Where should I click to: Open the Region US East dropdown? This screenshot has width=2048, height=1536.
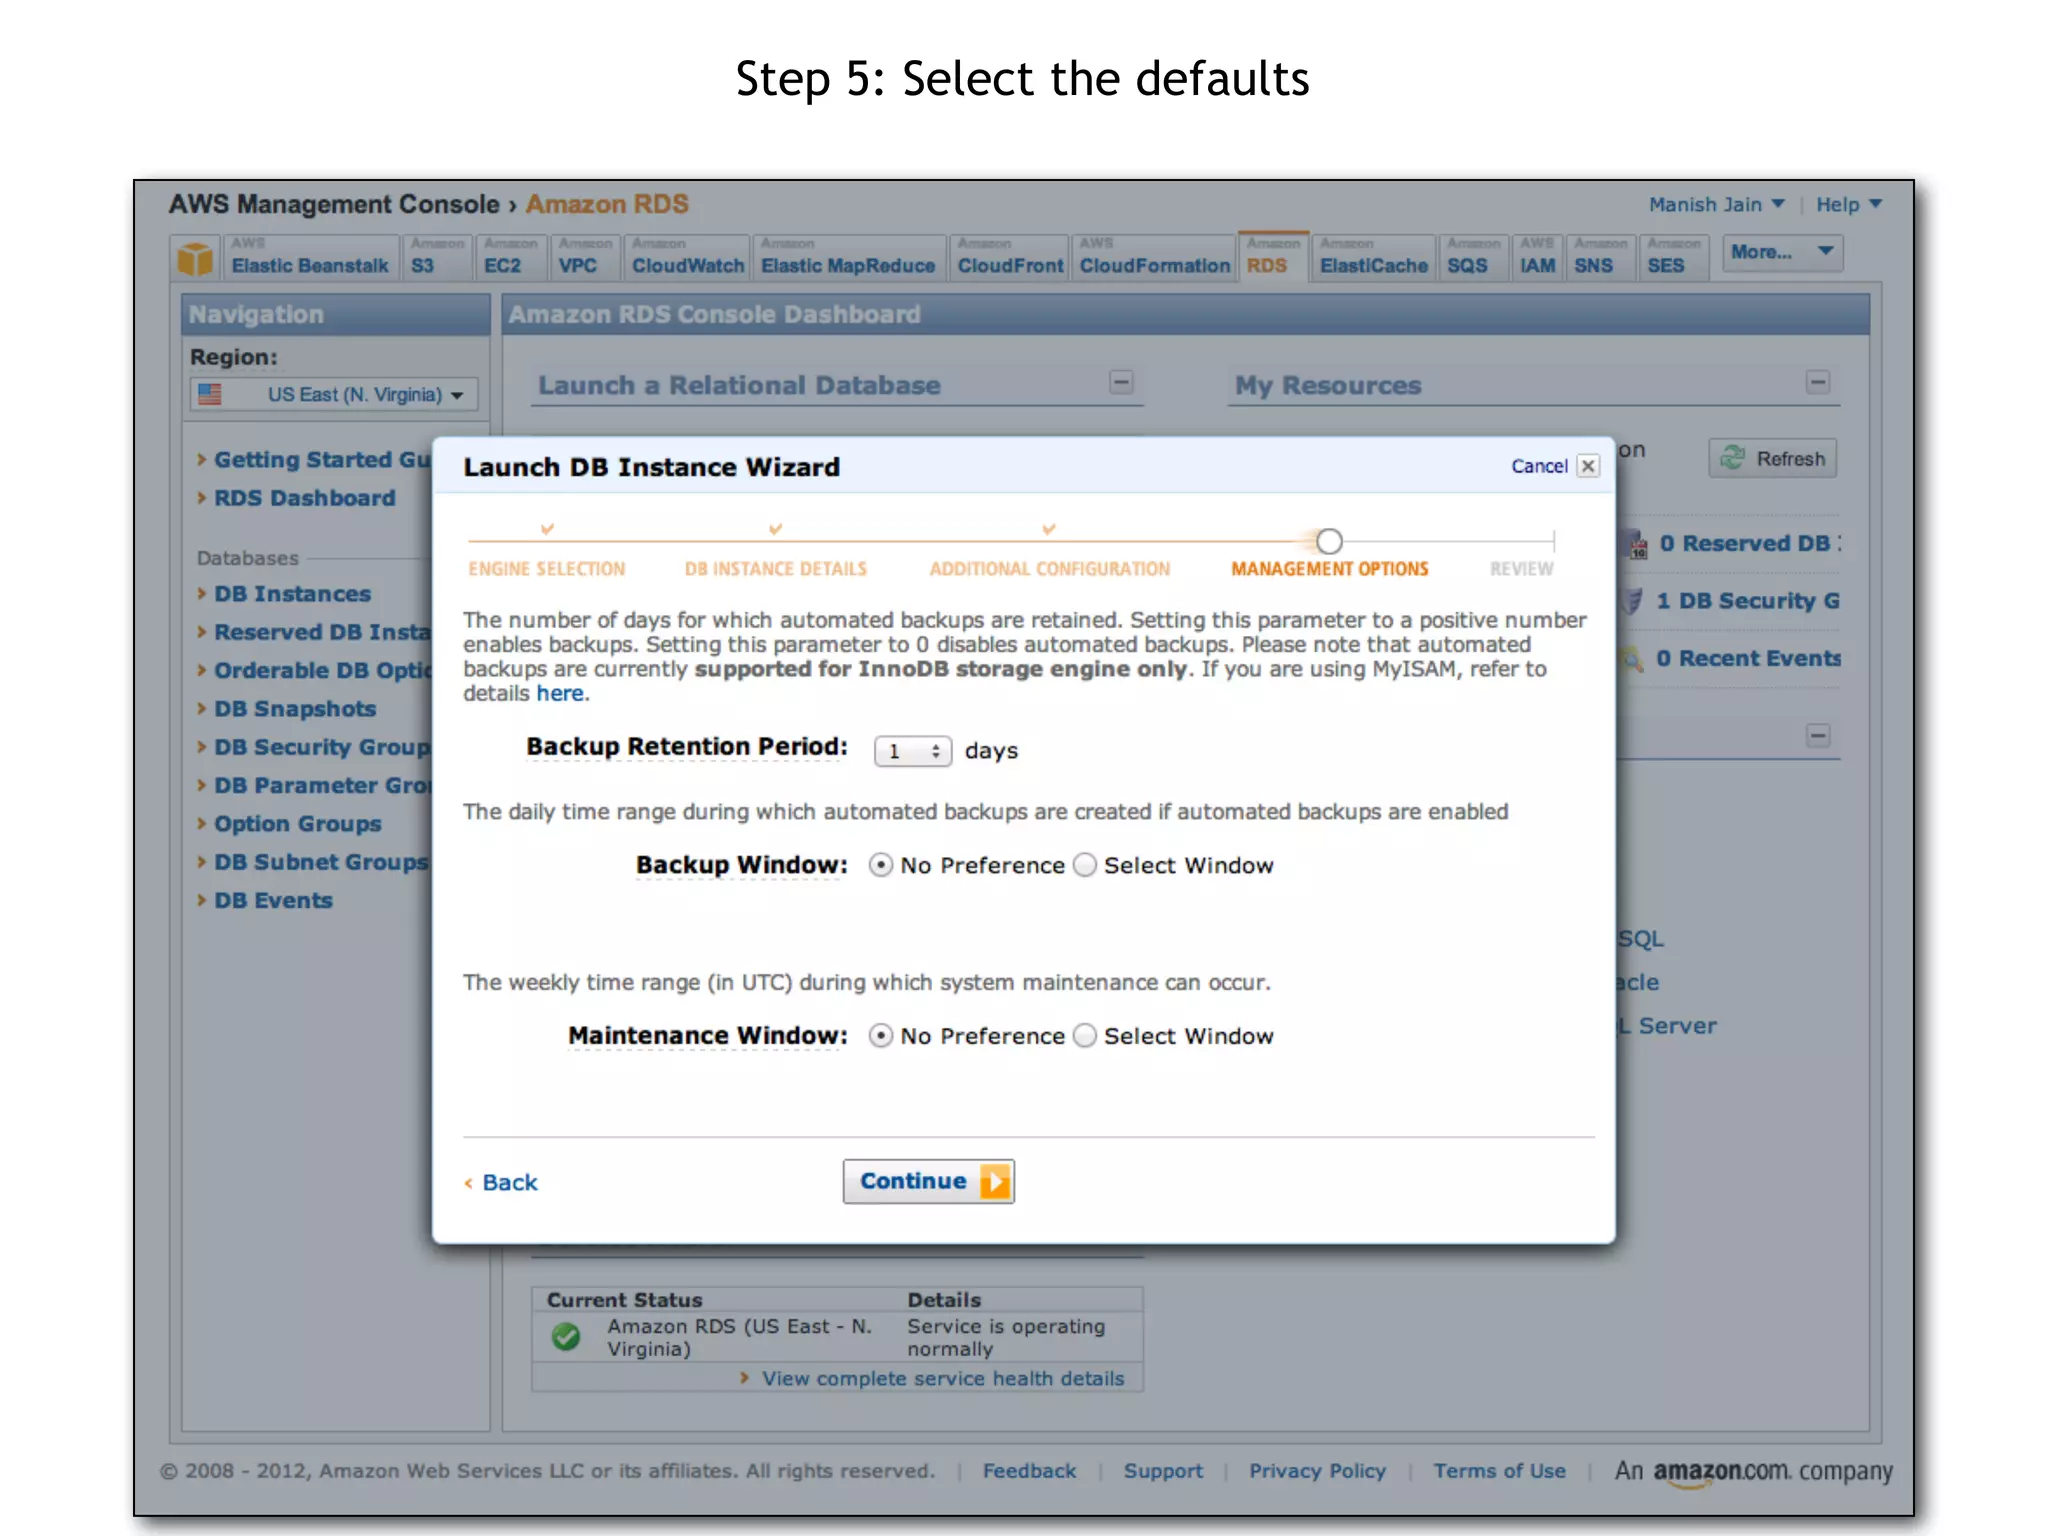coord(334,394)
